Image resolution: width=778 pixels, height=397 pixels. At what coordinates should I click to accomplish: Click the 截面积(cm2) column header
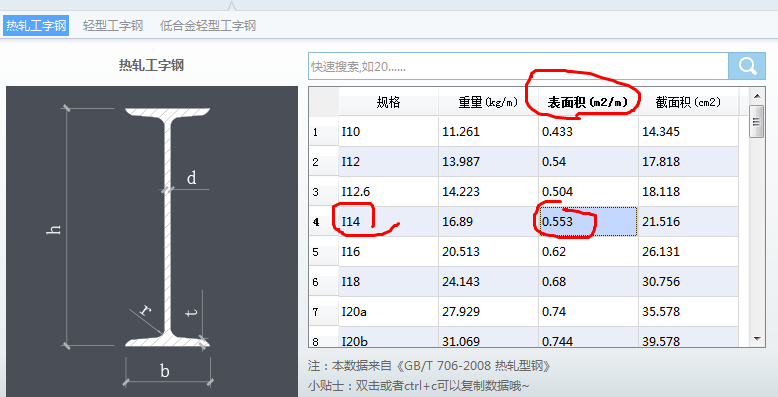688,102
